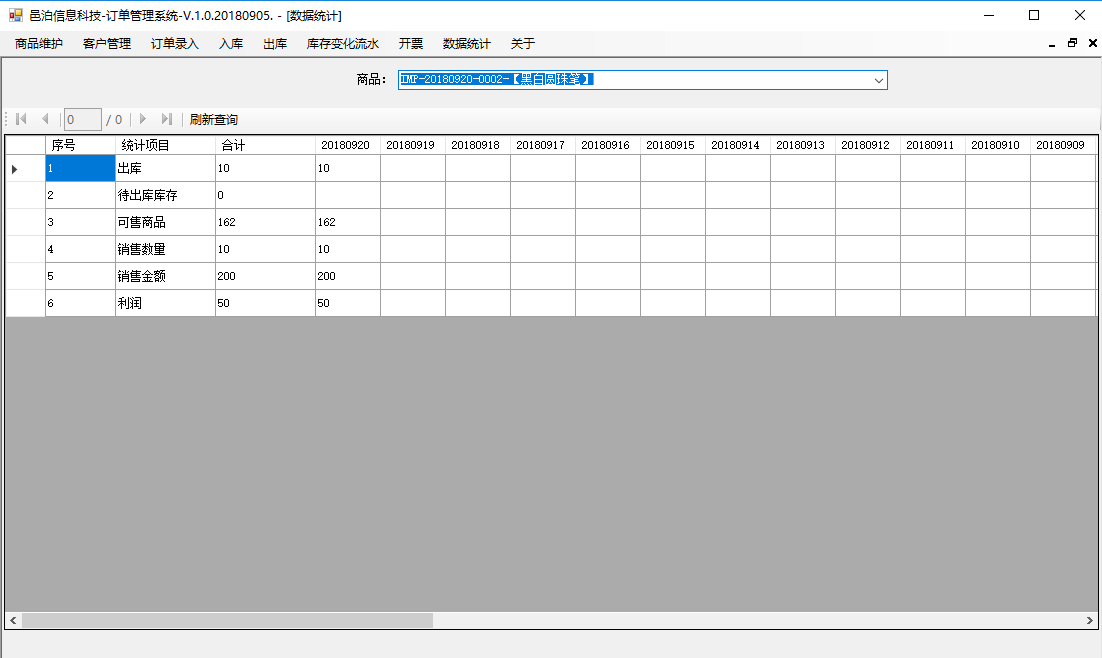
Task: Click the 20180909 column header
Action: point(1063,145)
